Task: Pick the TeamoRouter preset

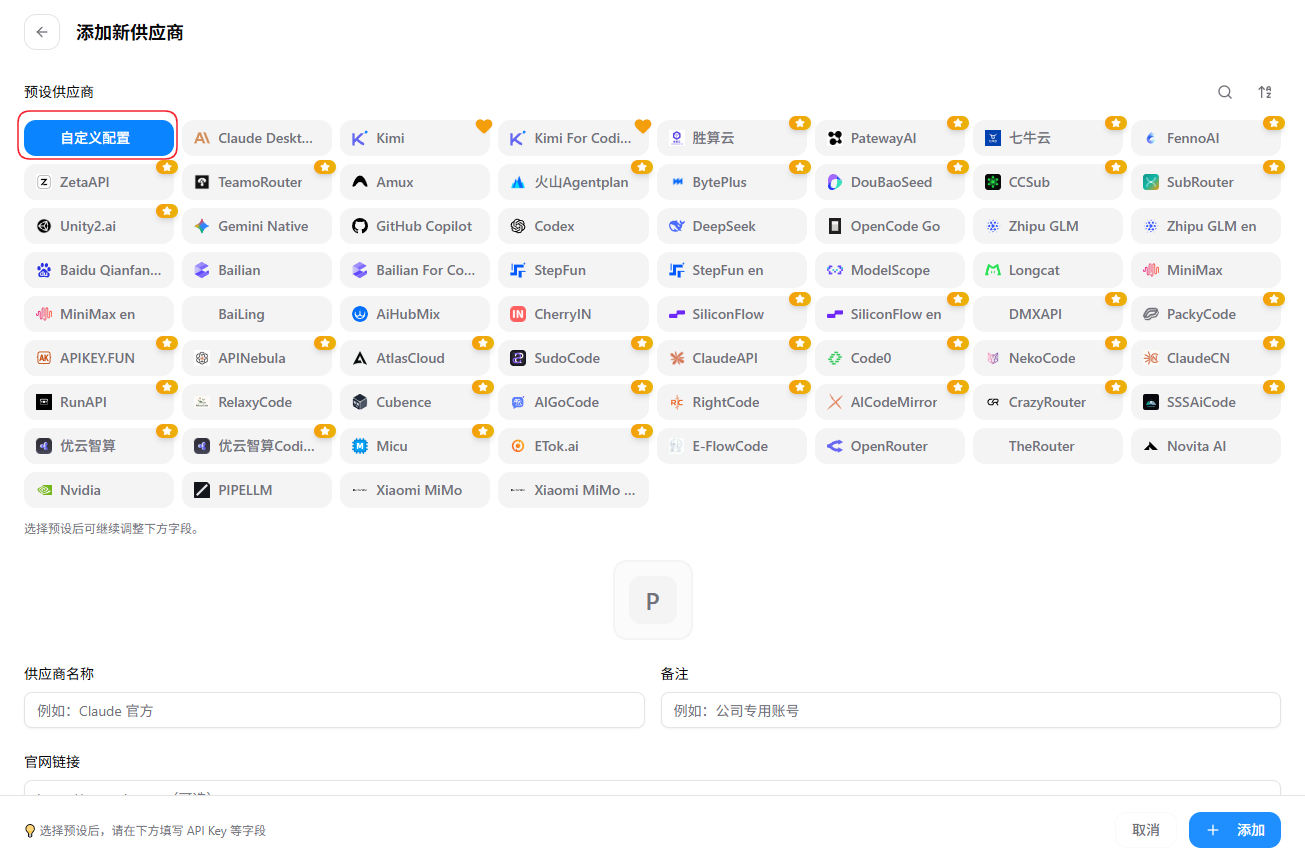Action: [x=257, y=182]
